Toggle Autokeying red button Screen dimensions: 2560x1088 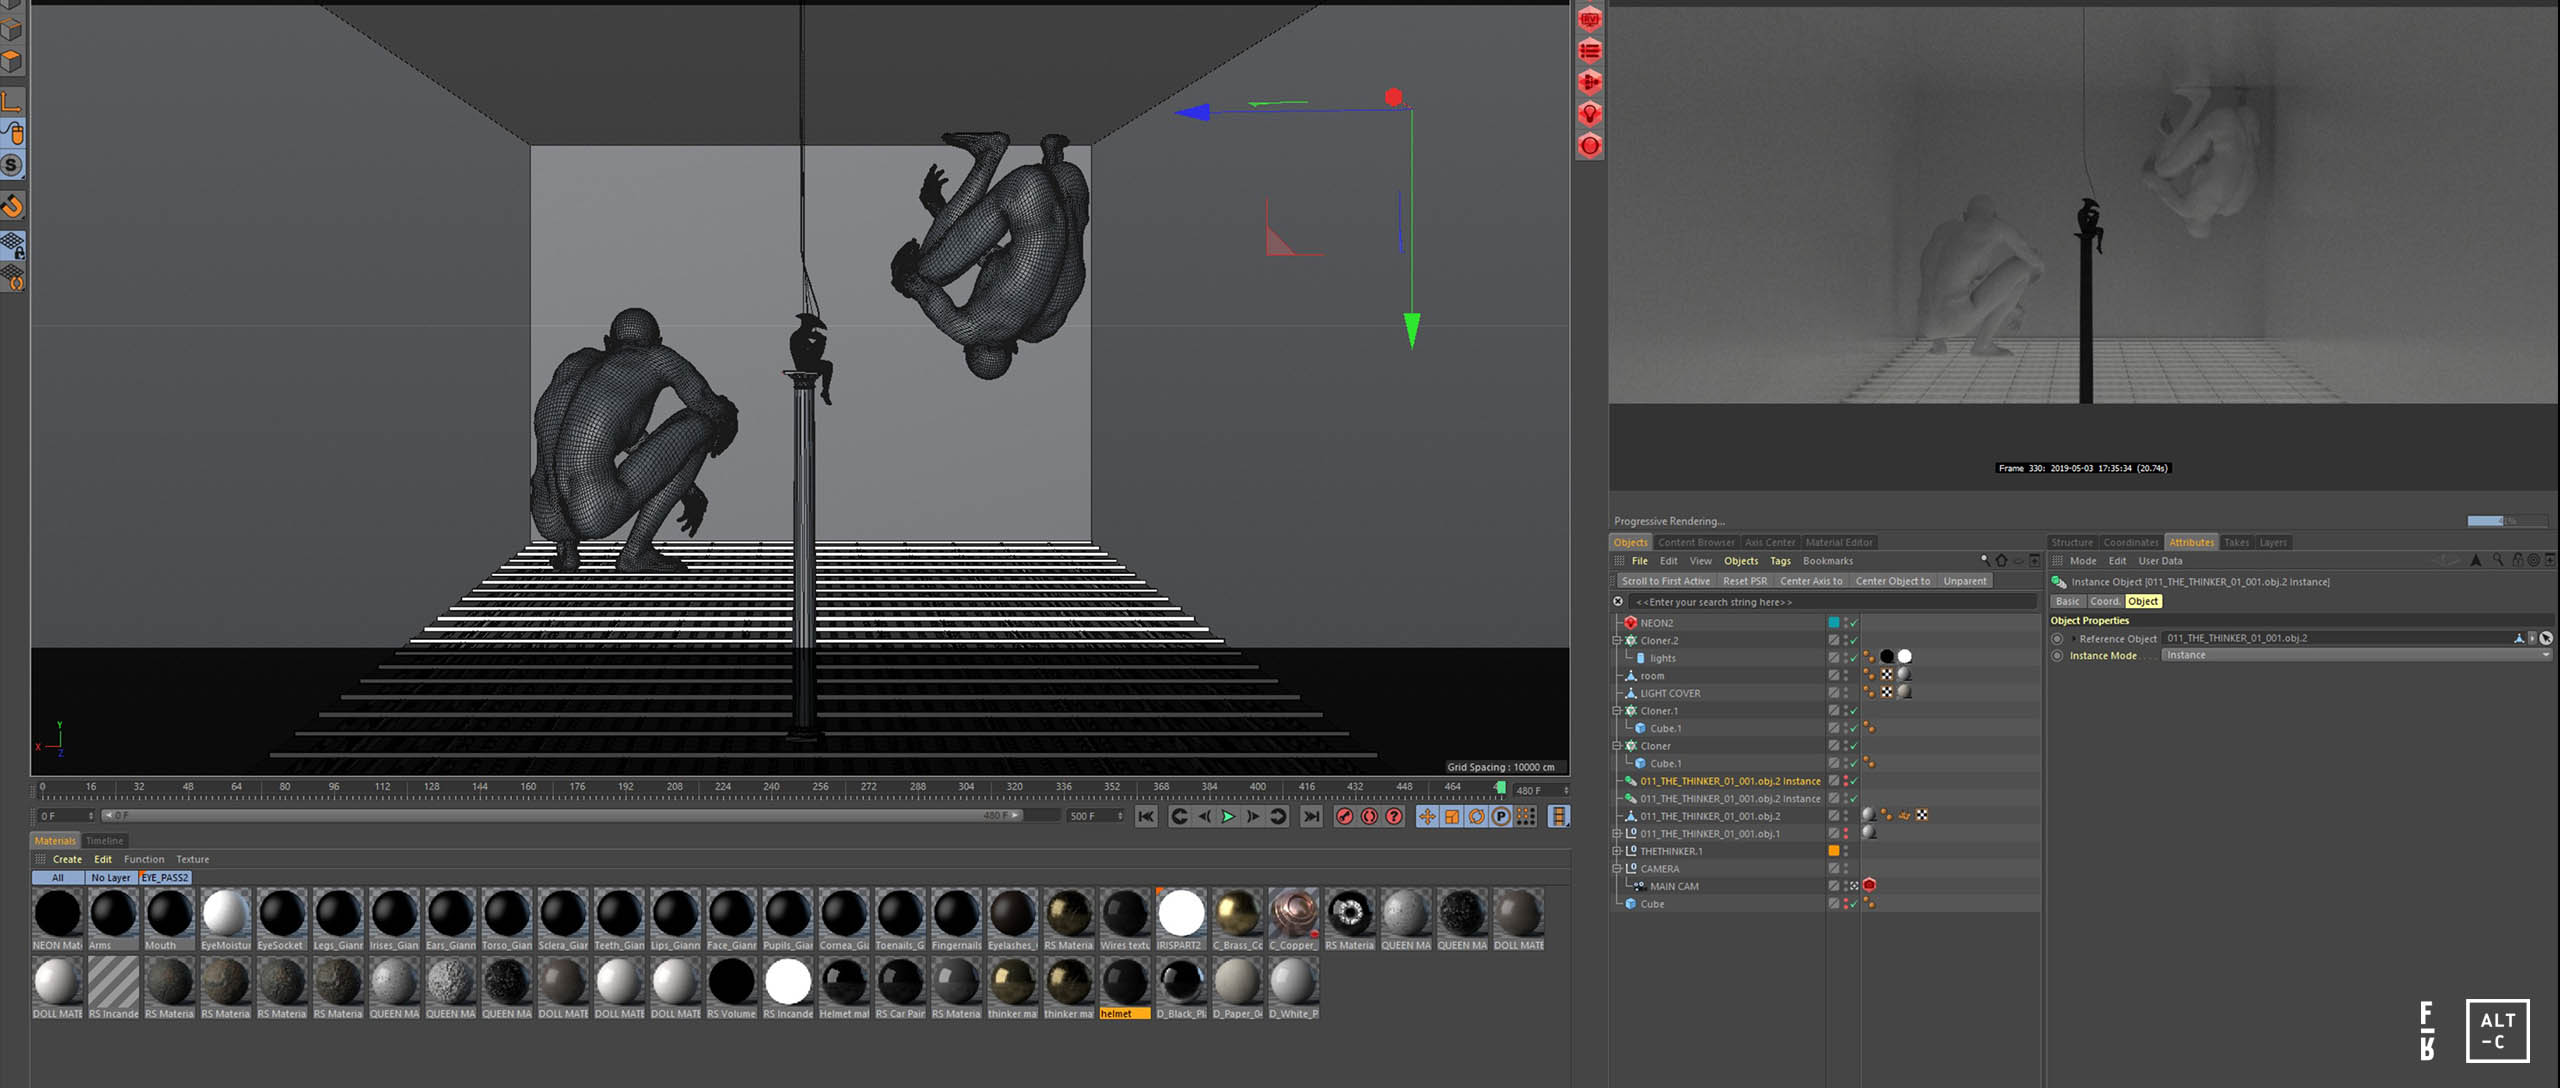point(1370,817)
